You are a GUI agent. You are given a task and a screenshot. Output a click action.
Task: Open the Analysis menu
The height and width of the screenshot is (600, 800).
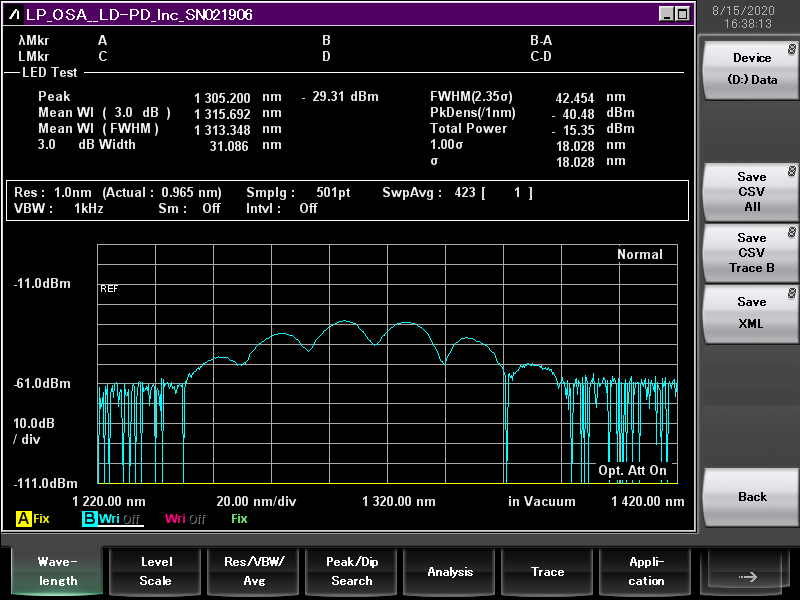pos(450,571)
